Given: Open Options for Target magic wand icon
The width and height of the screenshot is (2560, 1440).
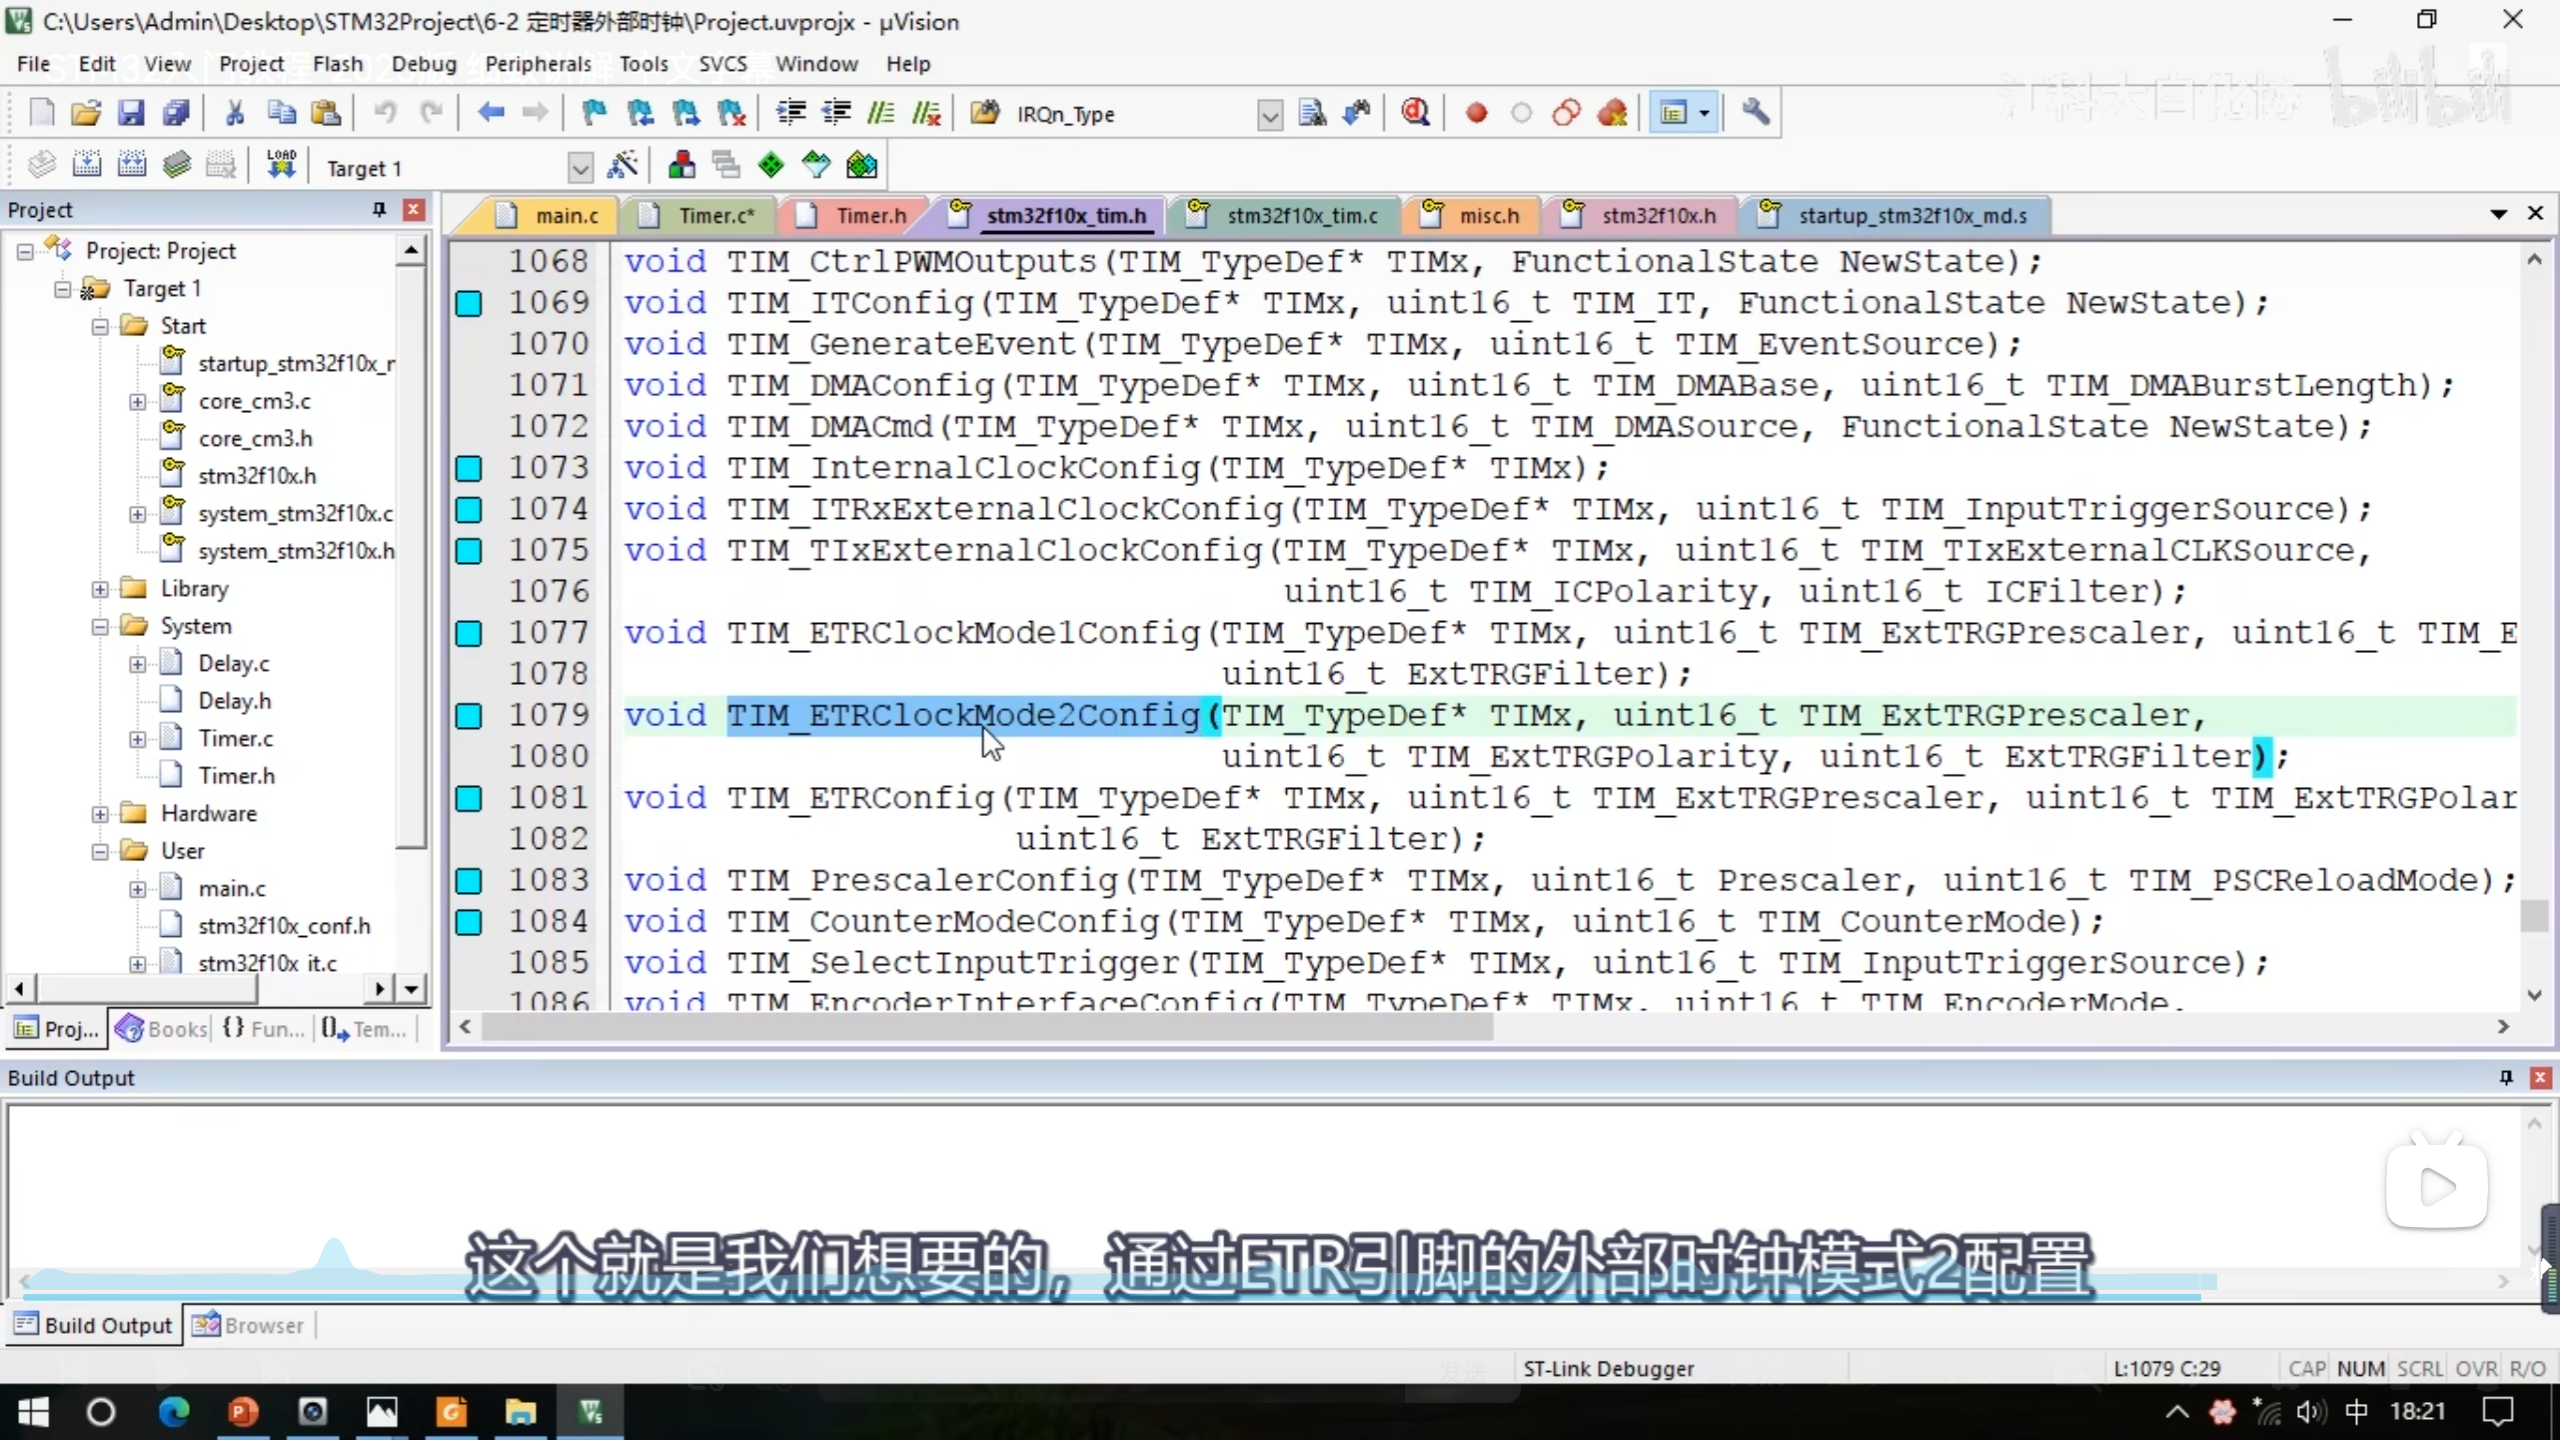Looking at the screenshot, I should coord(623,166).
